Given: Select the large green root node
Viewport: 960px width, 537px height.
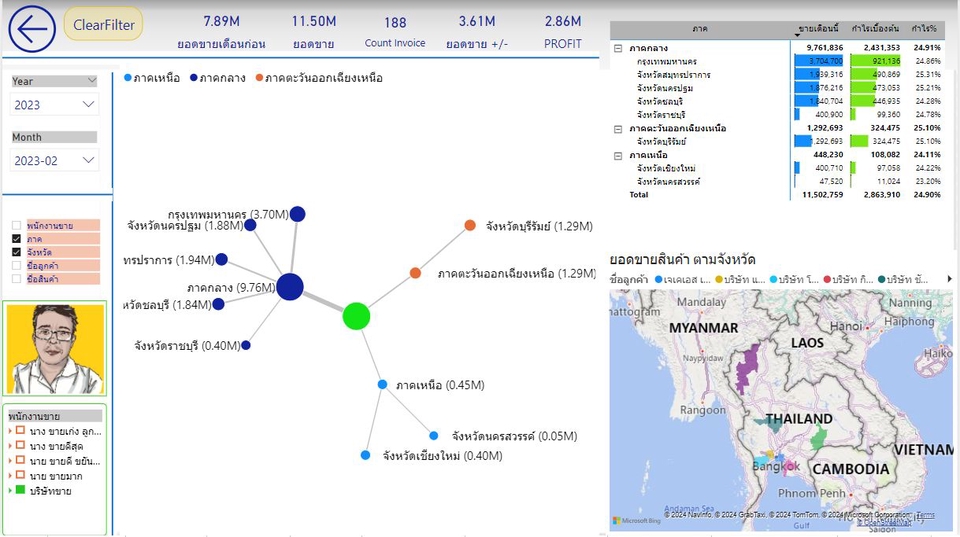Looking at the screenshot, I should [x=356, y=316].
